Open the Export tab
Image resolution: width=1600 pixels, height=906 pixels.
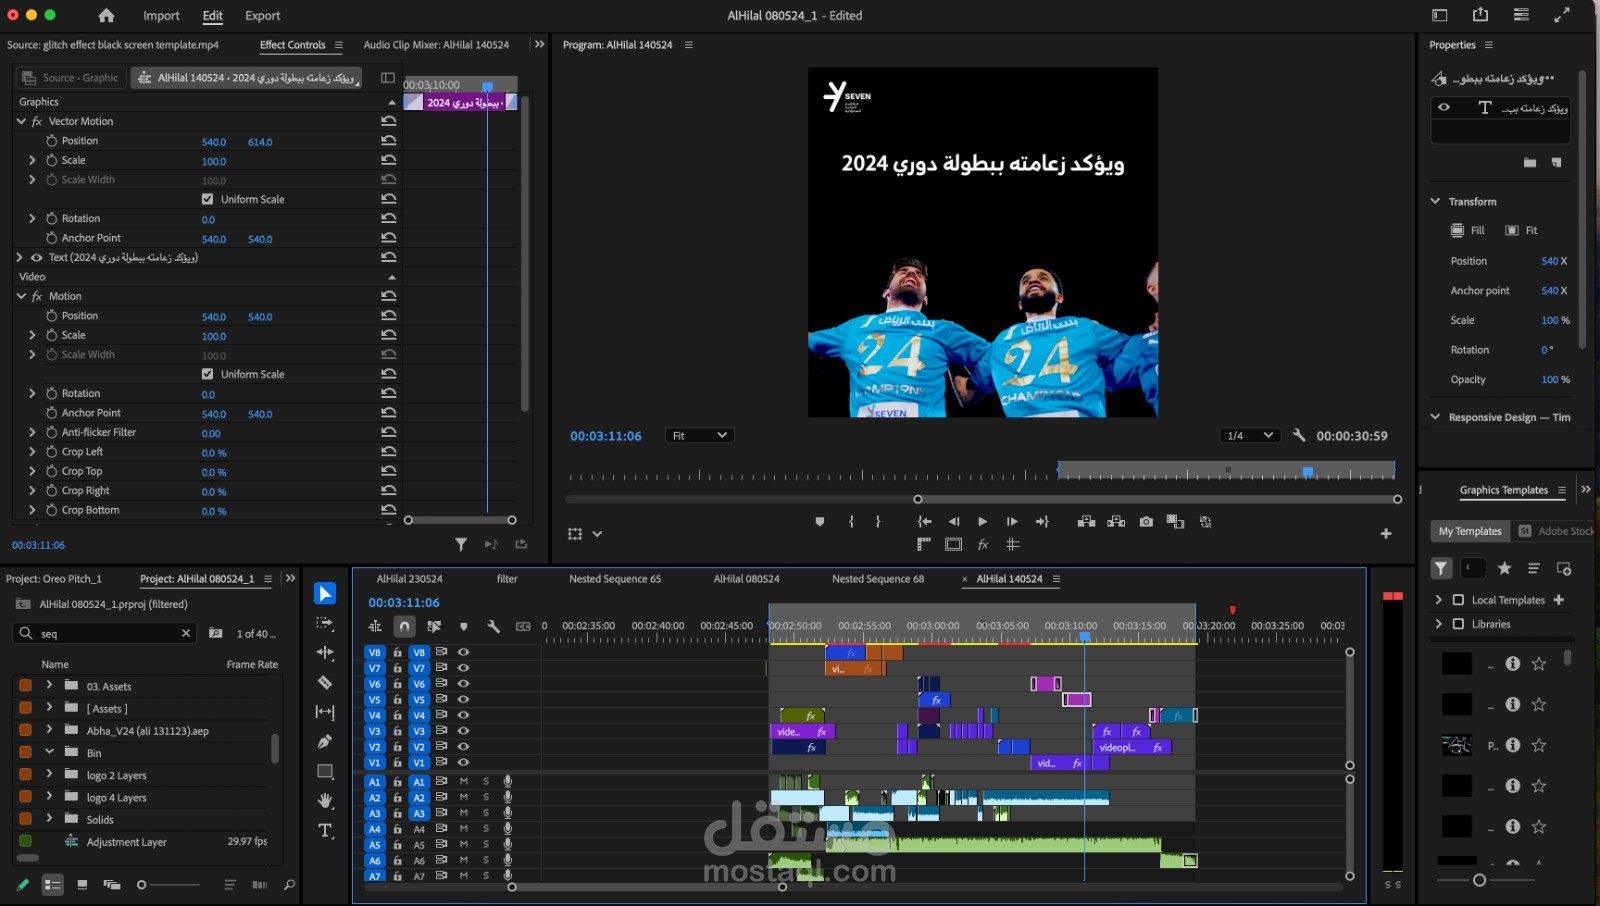(x=263, y=16)
